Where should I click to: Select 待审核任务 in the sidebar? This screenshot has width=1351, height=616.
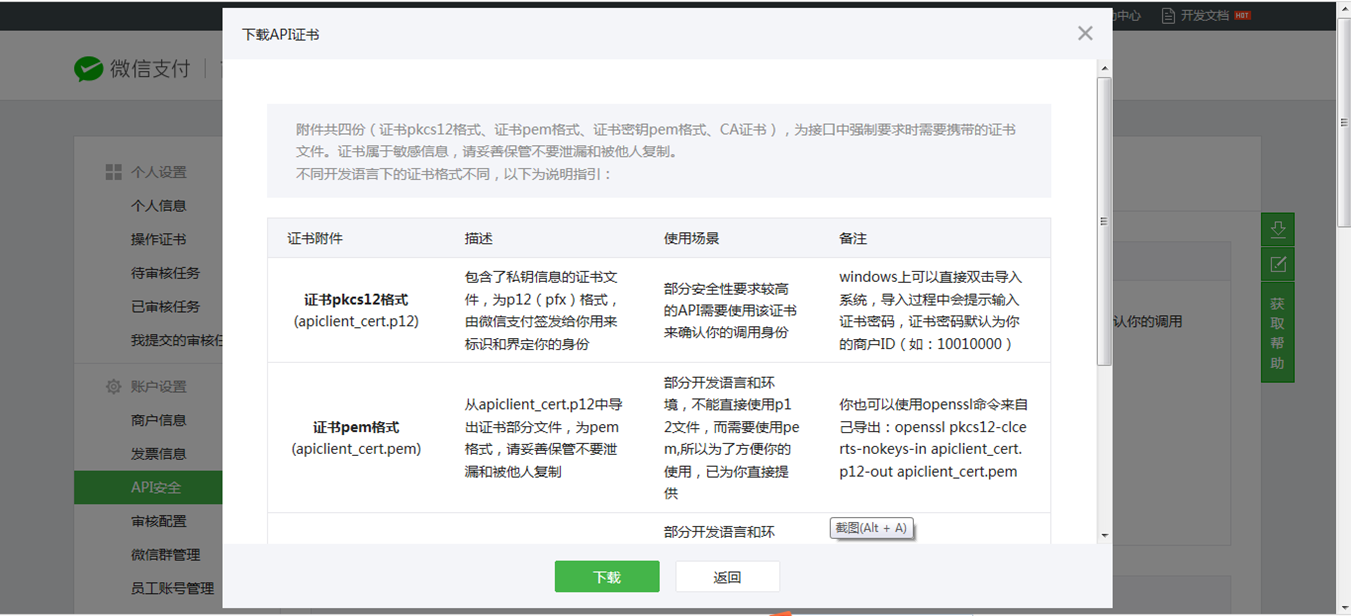click(x=166, y=273)
